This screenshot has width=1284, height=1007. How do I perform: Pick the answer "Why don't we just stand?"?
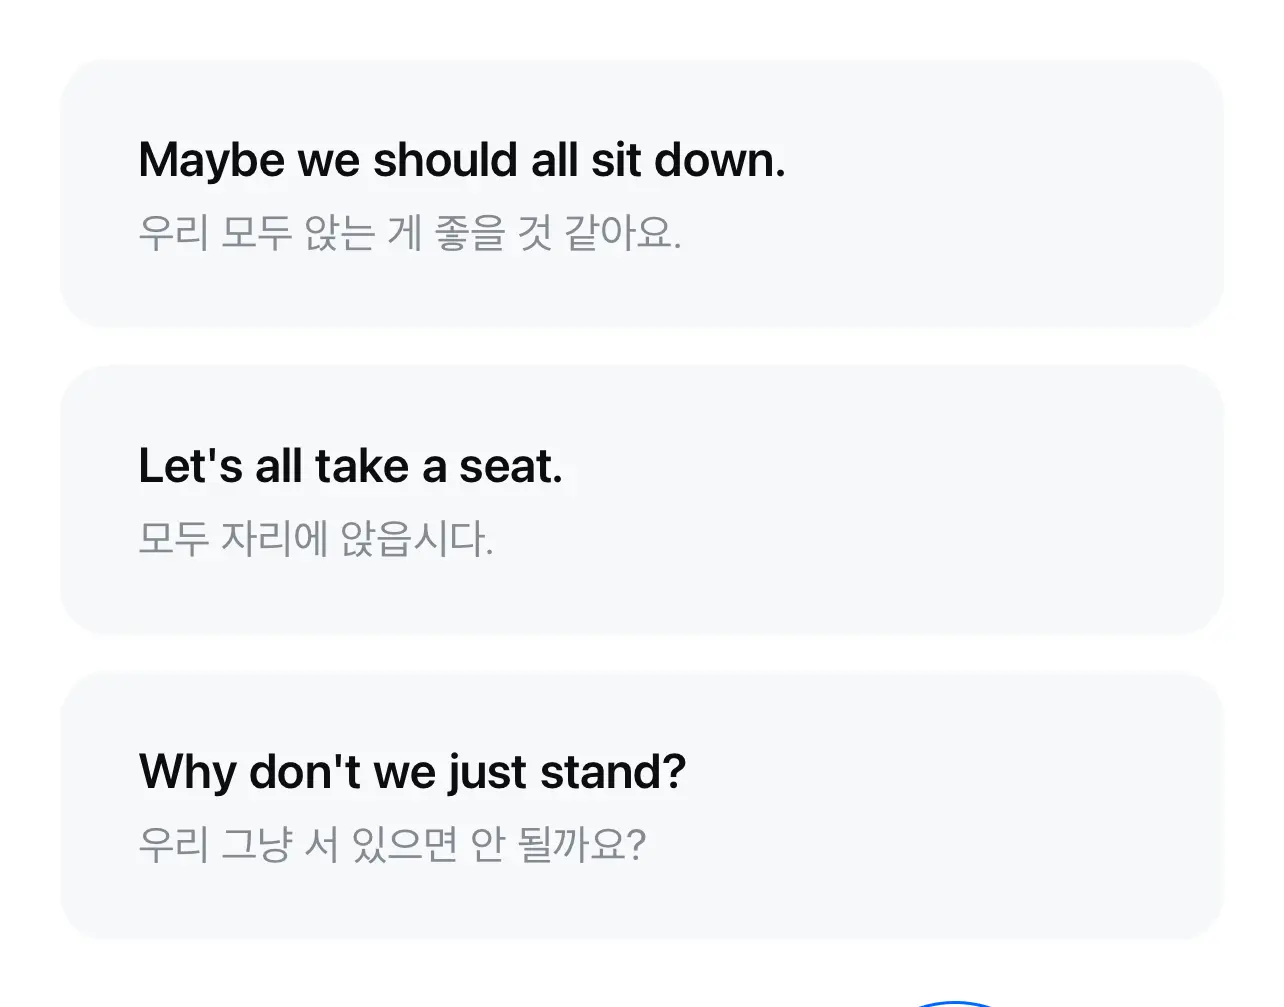click(640, 805)
